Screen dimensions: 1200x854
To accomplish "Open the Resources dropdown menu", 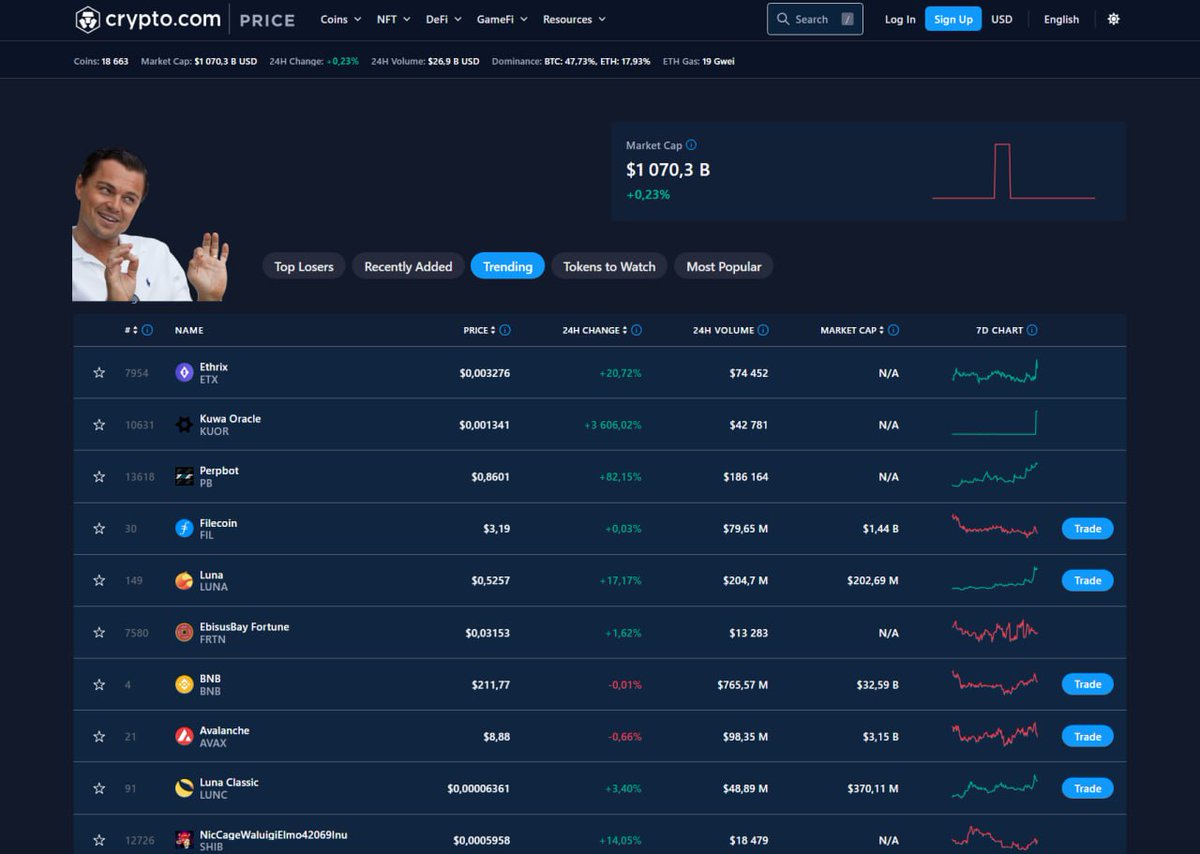I will click(x=575, y=19).
